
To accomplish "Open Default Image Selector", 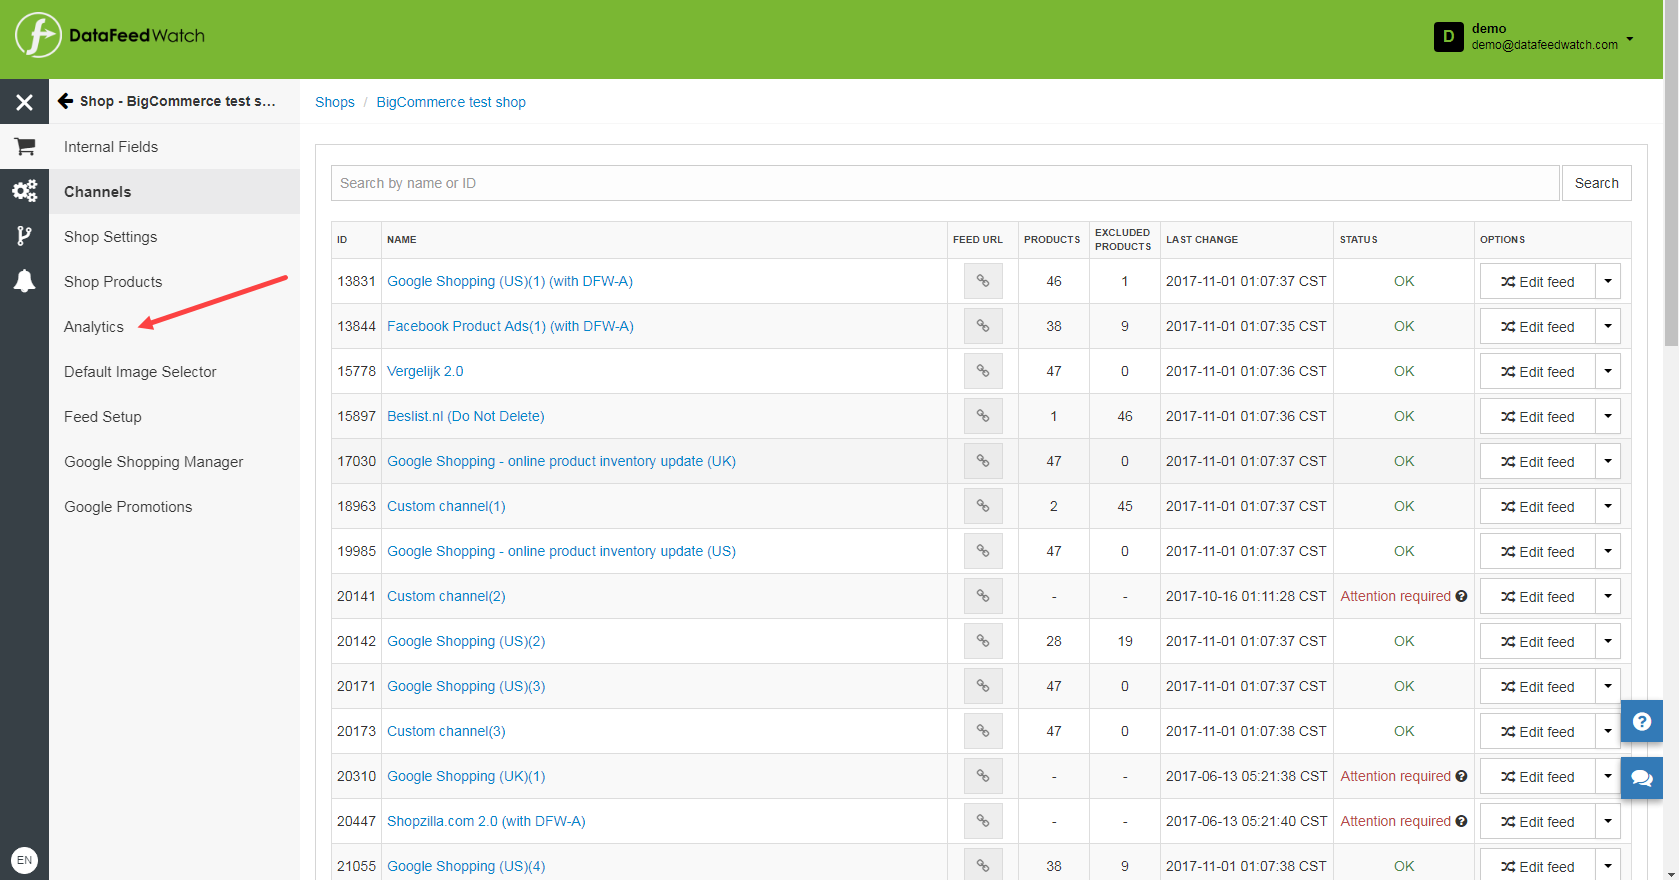I will tap(174, 372).
